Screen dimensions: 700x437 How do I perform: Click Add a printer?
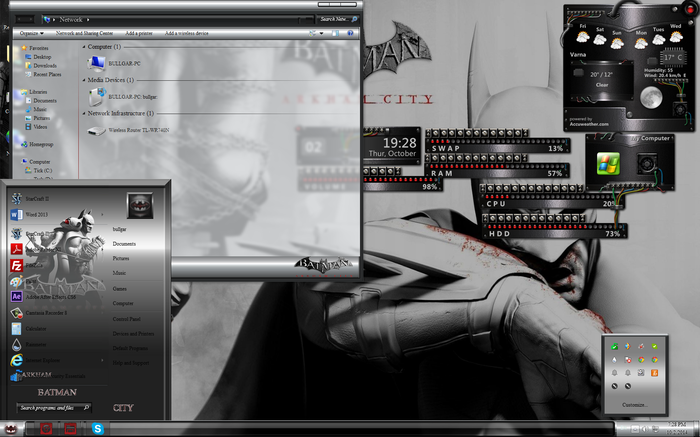(139, 33)
